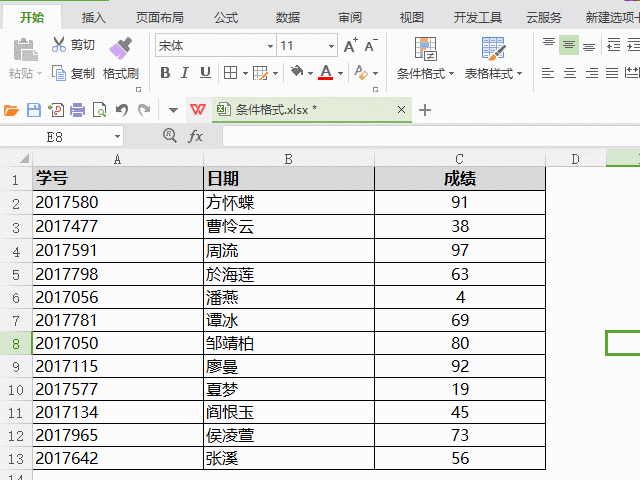Open the Name Box E8 dropdown

pyautogui.click(x=117, y=137)
